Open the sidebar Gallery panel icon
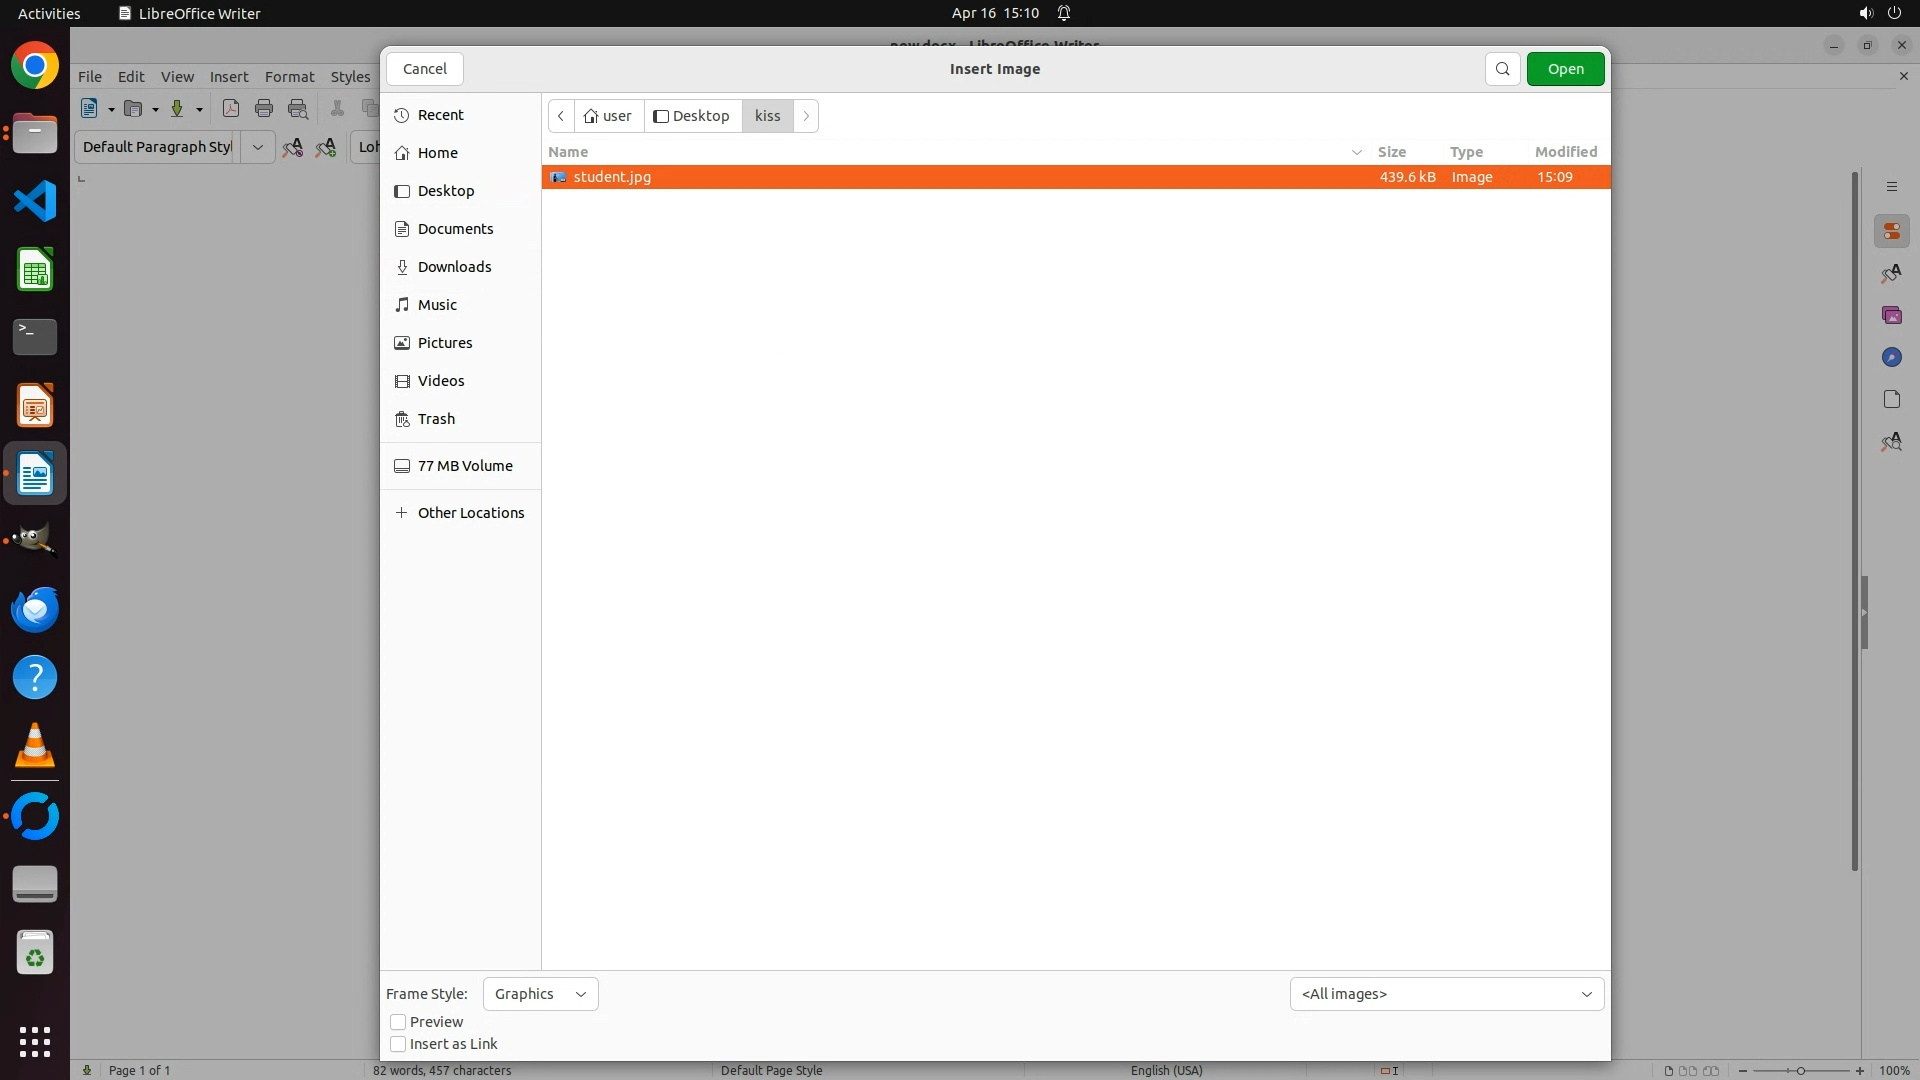The width and height of the screenshot is (1920, 1080). tap(1891, 316)
